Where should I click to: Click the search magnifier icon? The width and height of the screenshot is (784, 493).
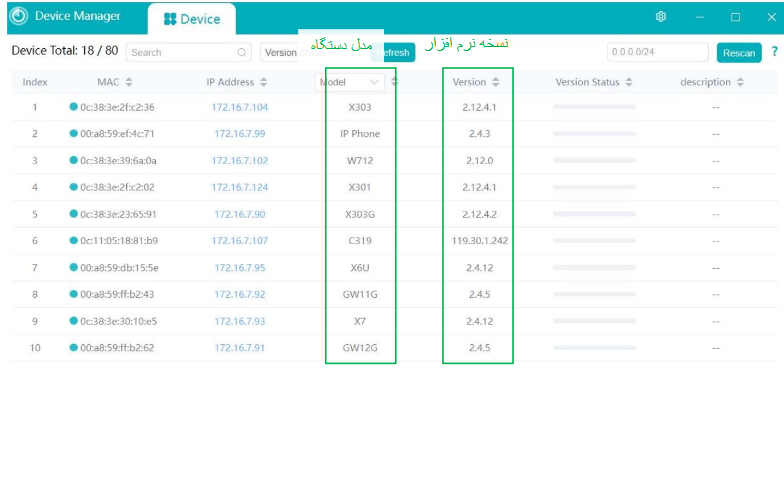(x=242, y=52)
